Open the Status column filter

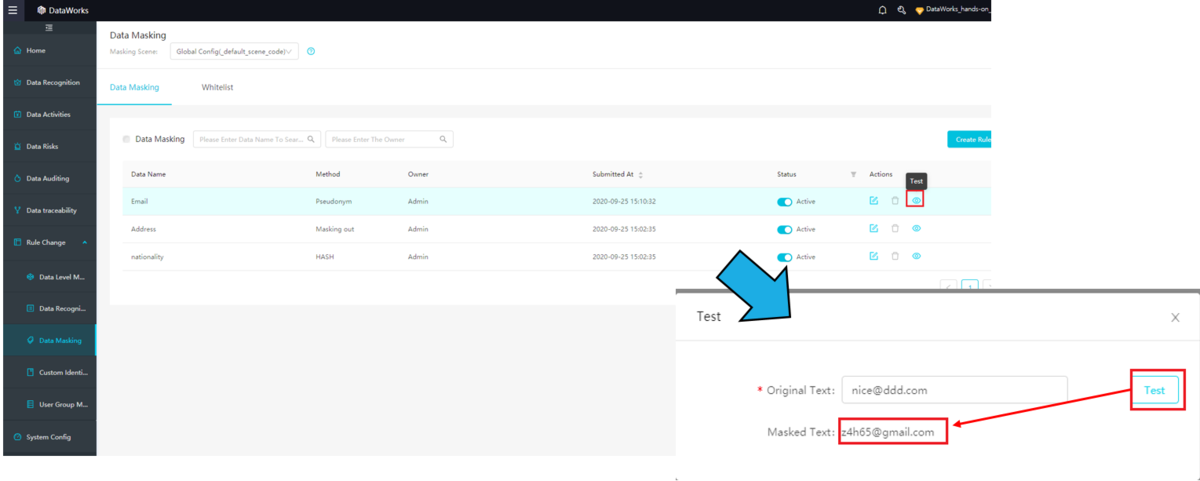[853, 174]
